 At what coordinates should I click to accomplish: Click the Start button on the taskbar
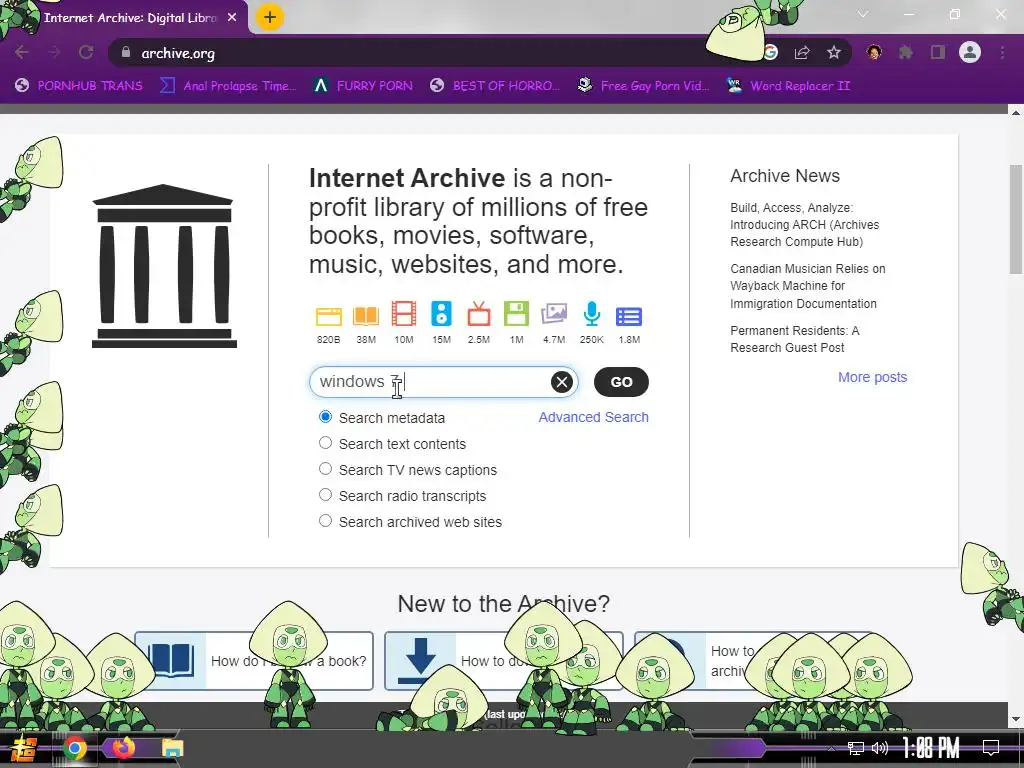[x=22, y=748]
